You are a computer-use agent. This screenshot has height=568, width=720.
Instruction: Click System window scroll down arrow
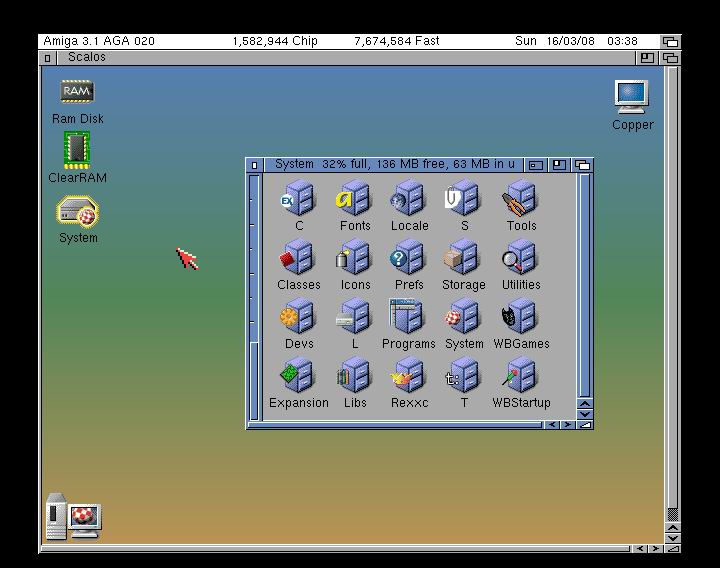pyautogui.click(x=585, y=415)
